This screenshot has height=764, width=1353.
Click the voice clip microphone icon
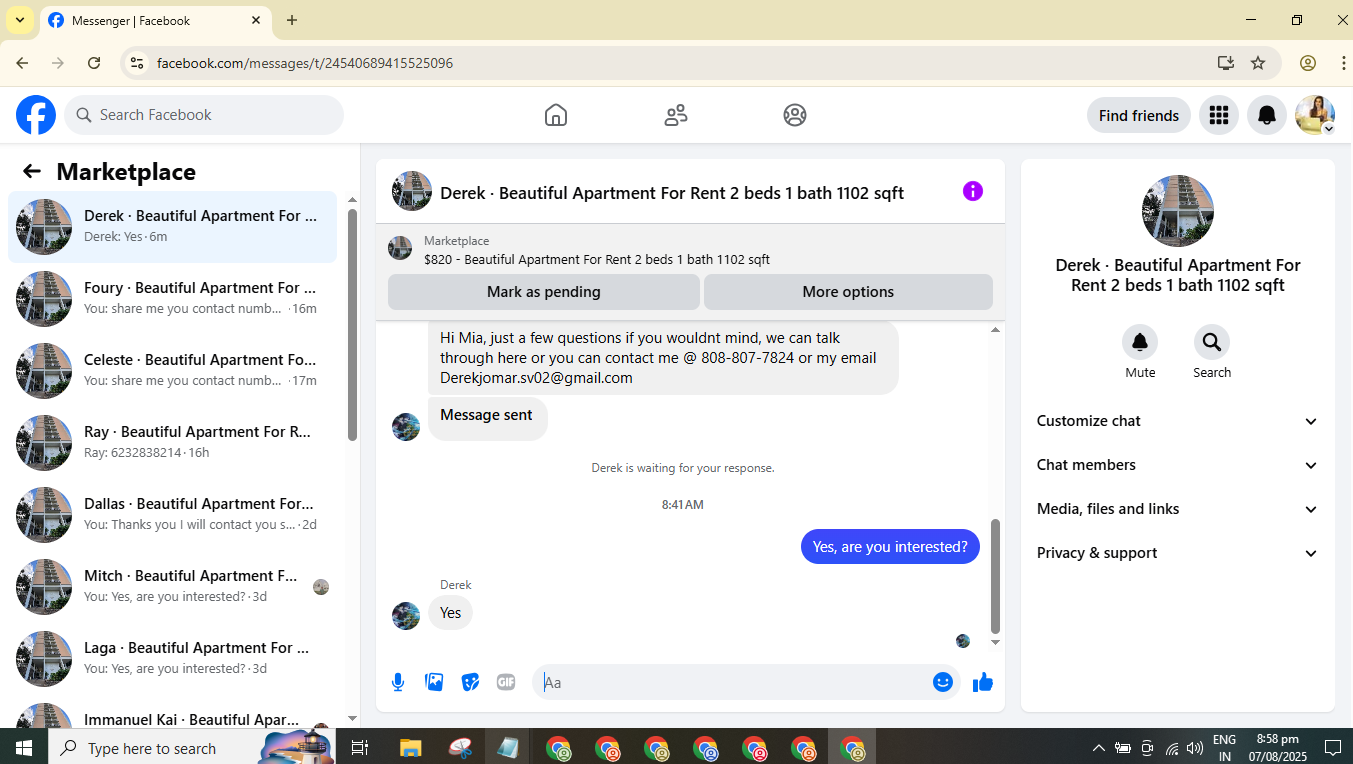(x=398, y=682)
